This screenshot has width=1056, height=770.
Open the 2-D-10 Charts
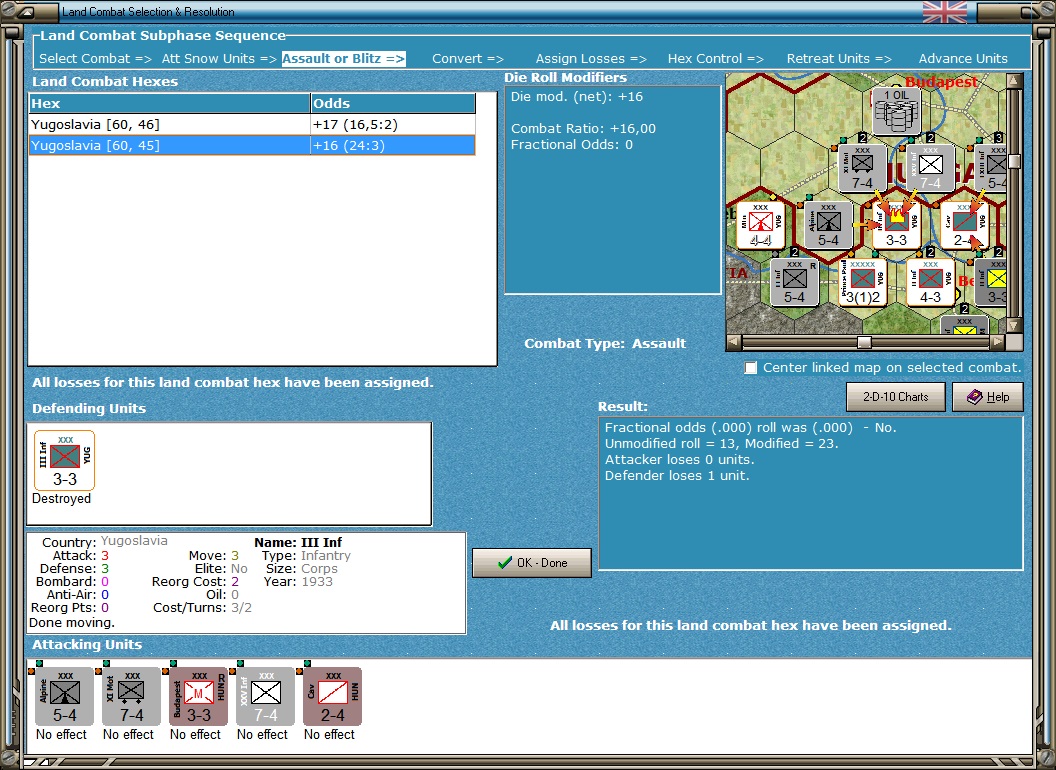[x=895, y=397]
